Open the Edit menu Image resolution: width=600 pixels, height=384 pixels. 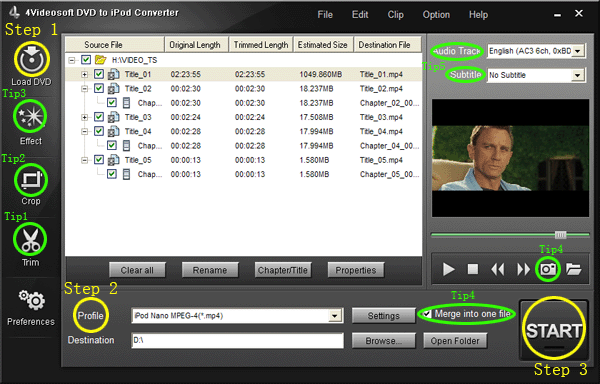click(360, 15)
